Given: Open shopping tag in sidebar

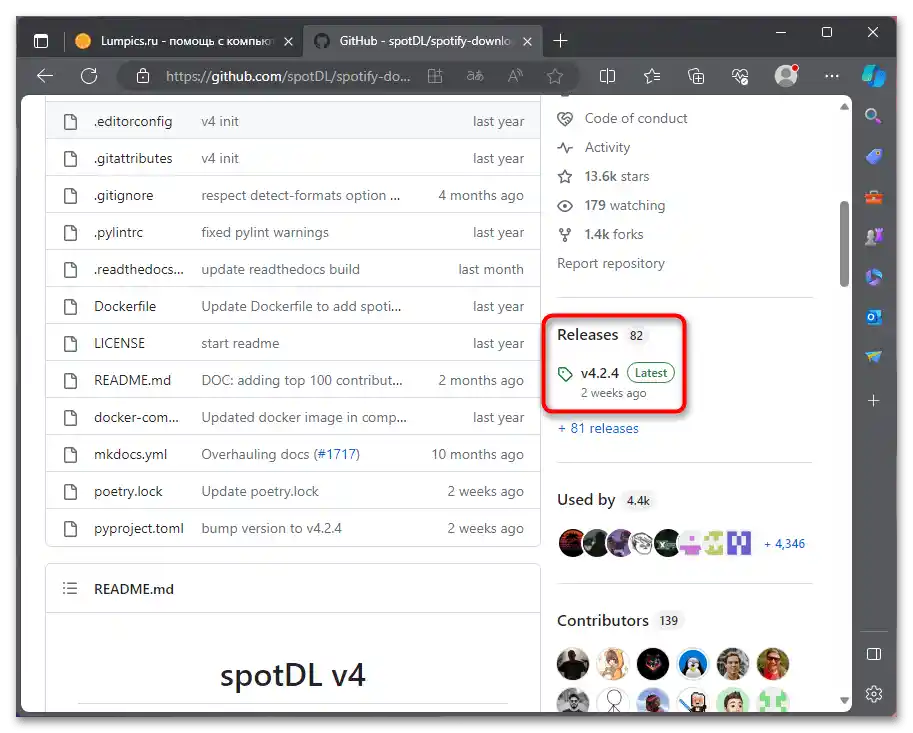Looking at the screenshot, I should pos(873,156).
